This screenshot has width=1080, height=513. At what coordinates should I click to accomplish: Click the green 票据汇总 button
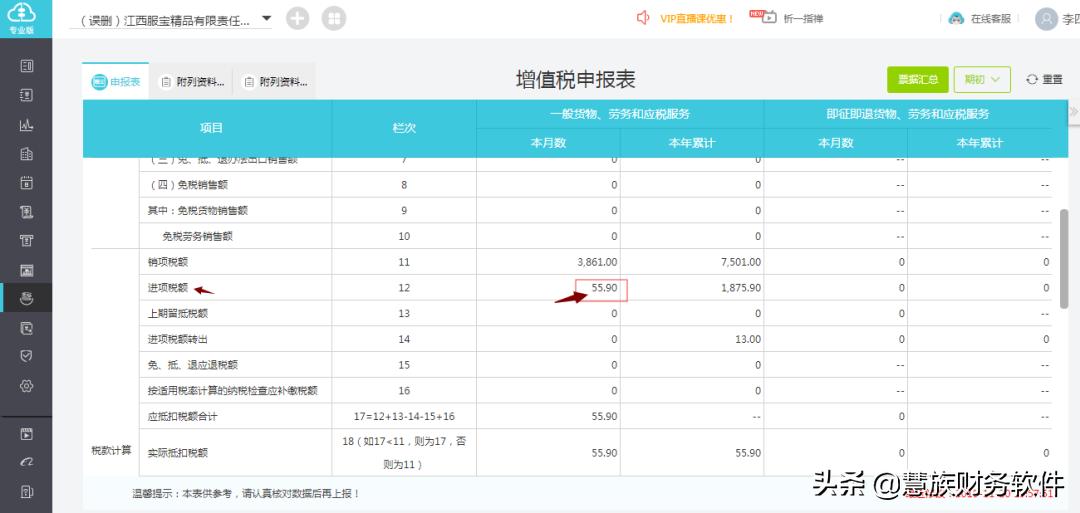(917, 79)
